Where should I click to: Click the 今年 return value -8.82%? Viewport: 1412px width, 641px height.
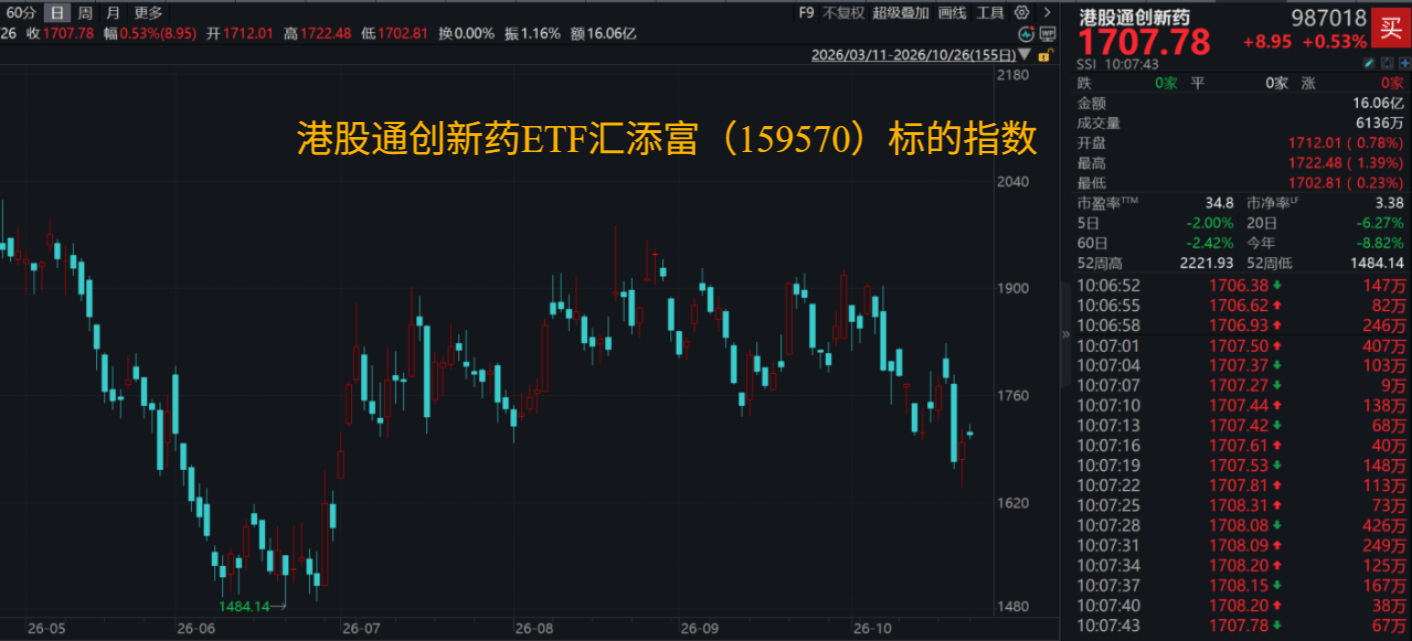pyautogui.click(x=1380, y=242)
